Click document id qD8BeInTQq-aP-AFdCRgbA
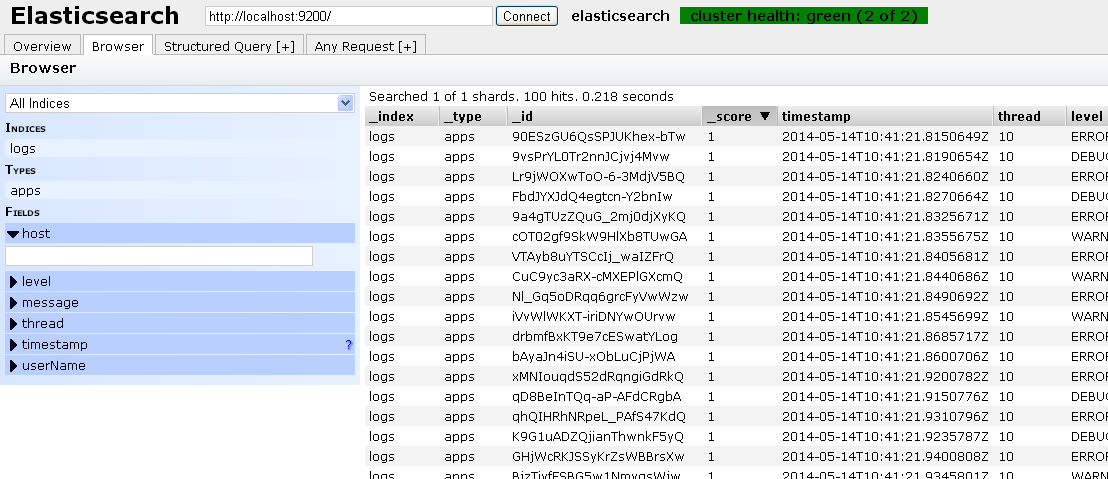The image size is (1108, 479). [x=596, y=396]
